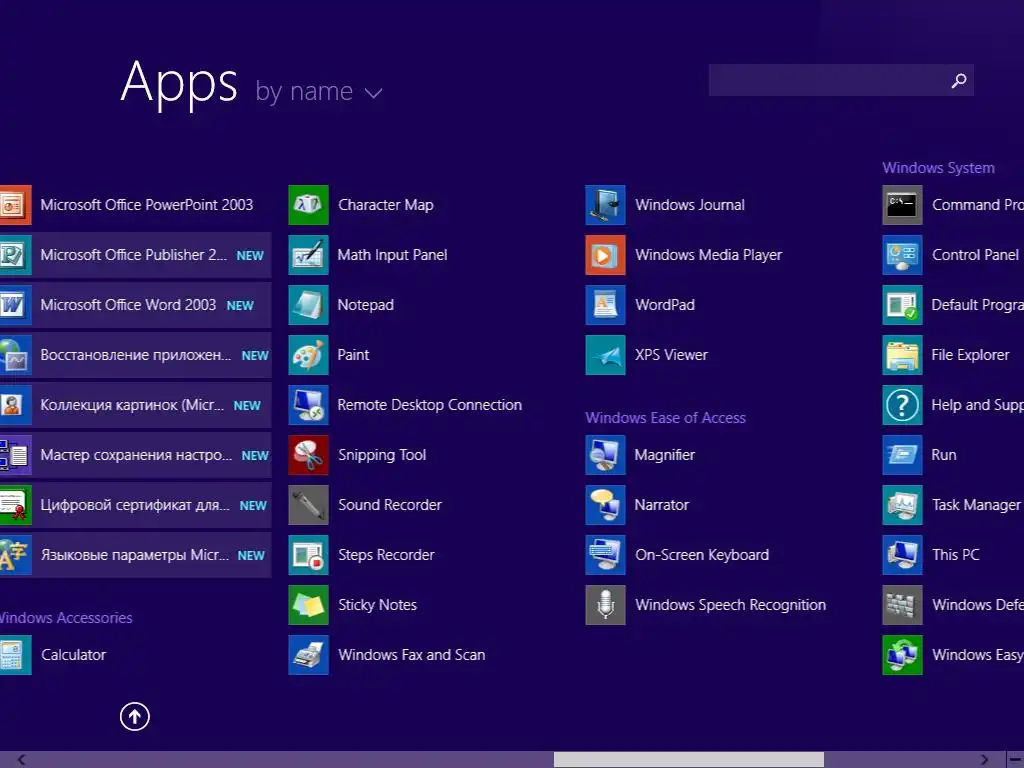
Task: Start Magnifier icon
Action: (605, 455)
